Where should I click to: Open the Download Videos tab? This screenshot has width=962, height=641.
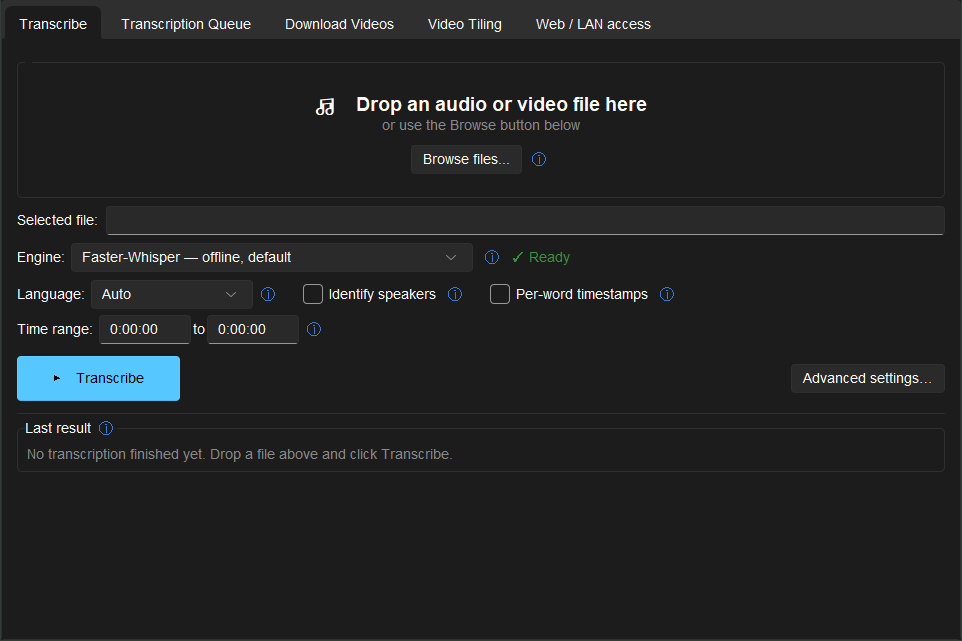tap(339, 24)
